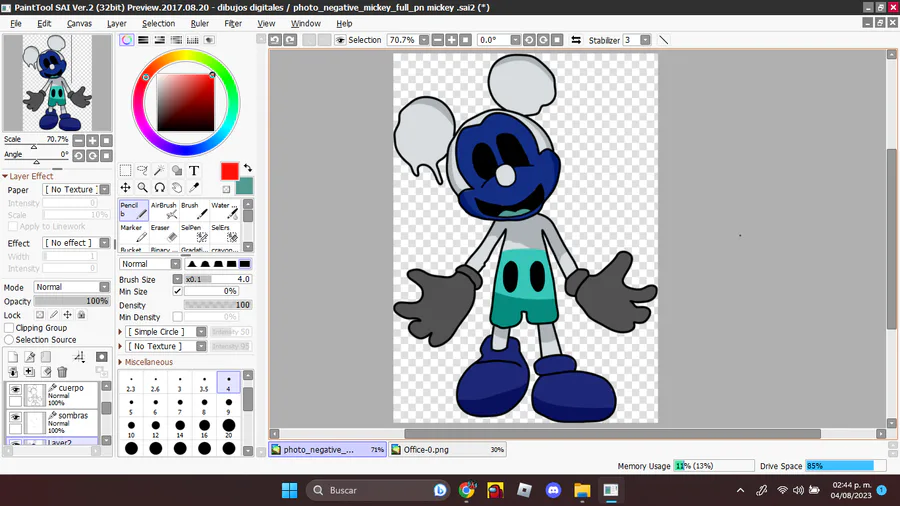Toggle straight line drawing mode
Screen dimensions: 900x506
(664, 40)
